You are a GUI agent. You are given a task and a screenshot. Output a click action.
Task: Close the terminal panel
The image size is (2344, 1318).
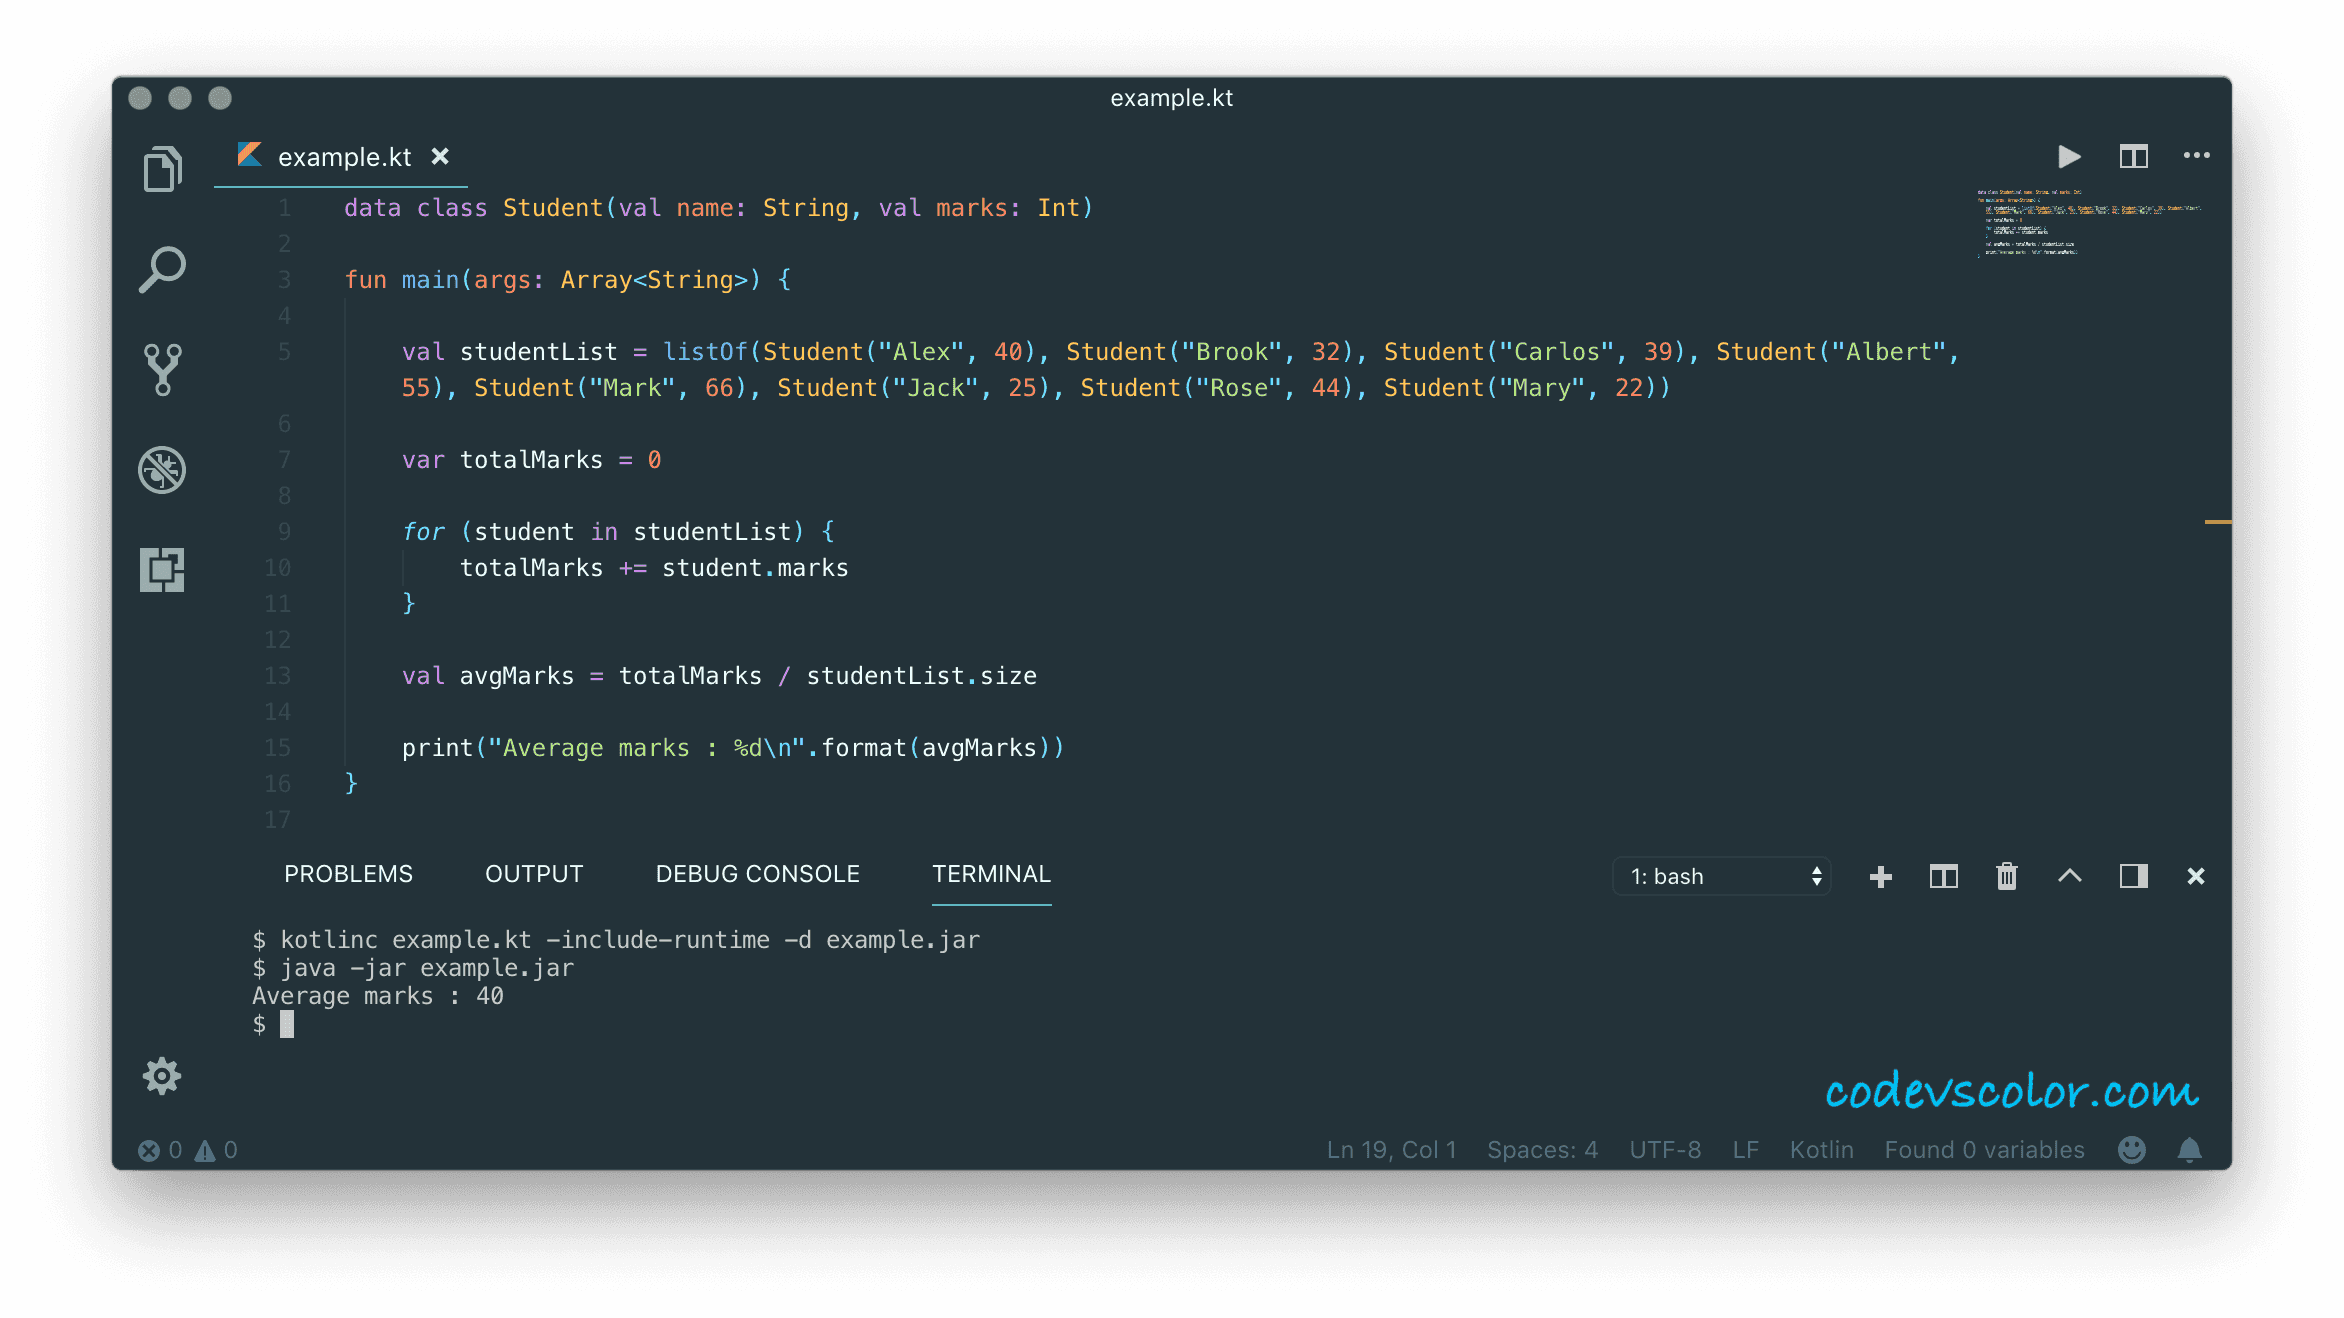point(2196,877)
